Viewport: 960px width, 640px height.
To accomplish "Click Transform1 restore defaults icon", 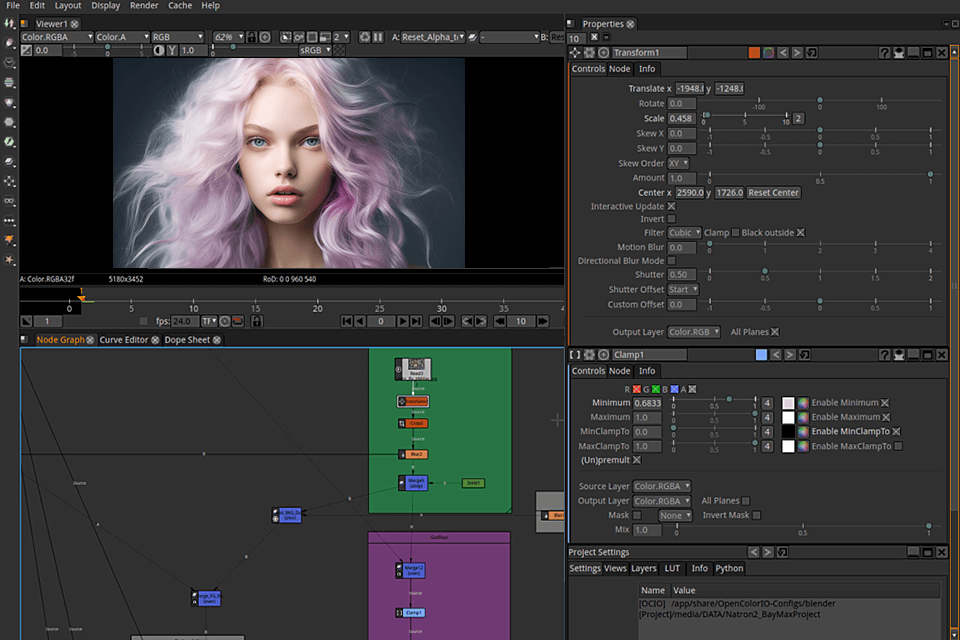I will (811, 53).
